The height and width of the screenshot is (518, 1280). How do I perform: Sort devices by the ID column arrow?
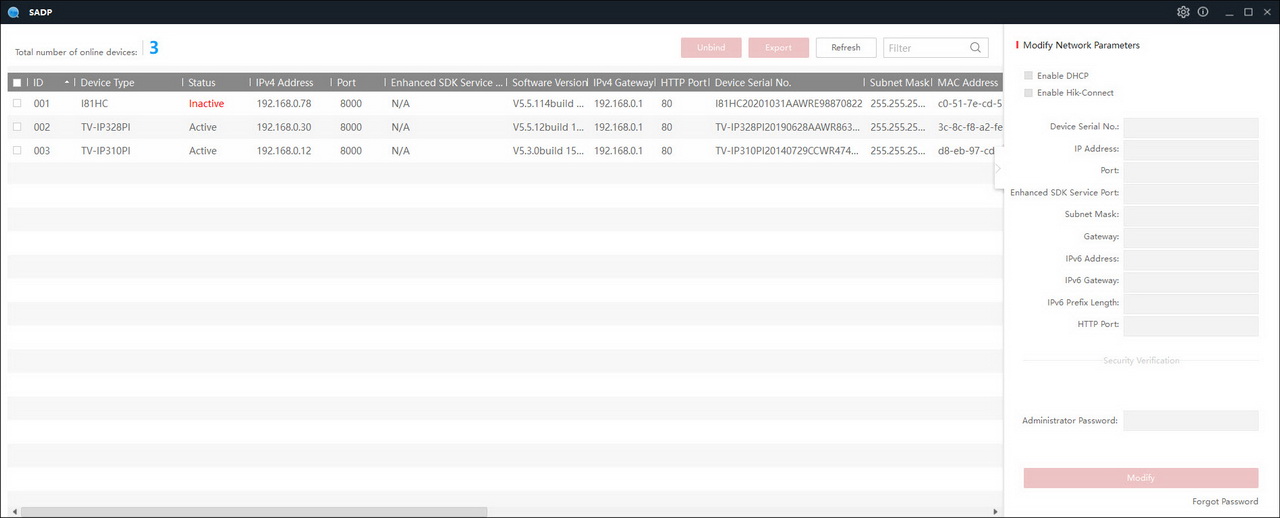coord(67,82)
